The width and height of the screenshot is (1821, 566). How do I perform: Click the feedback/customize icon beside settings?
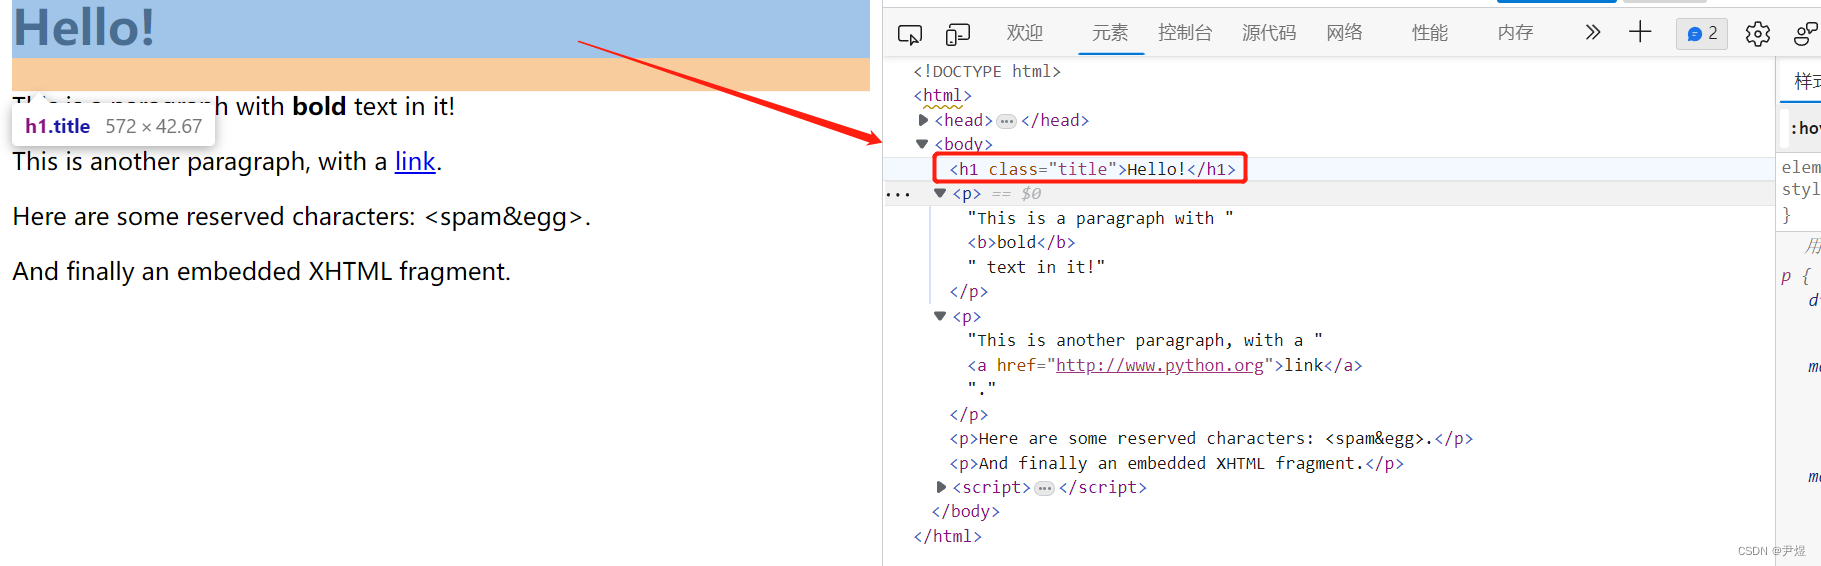tap(1806, 34)
